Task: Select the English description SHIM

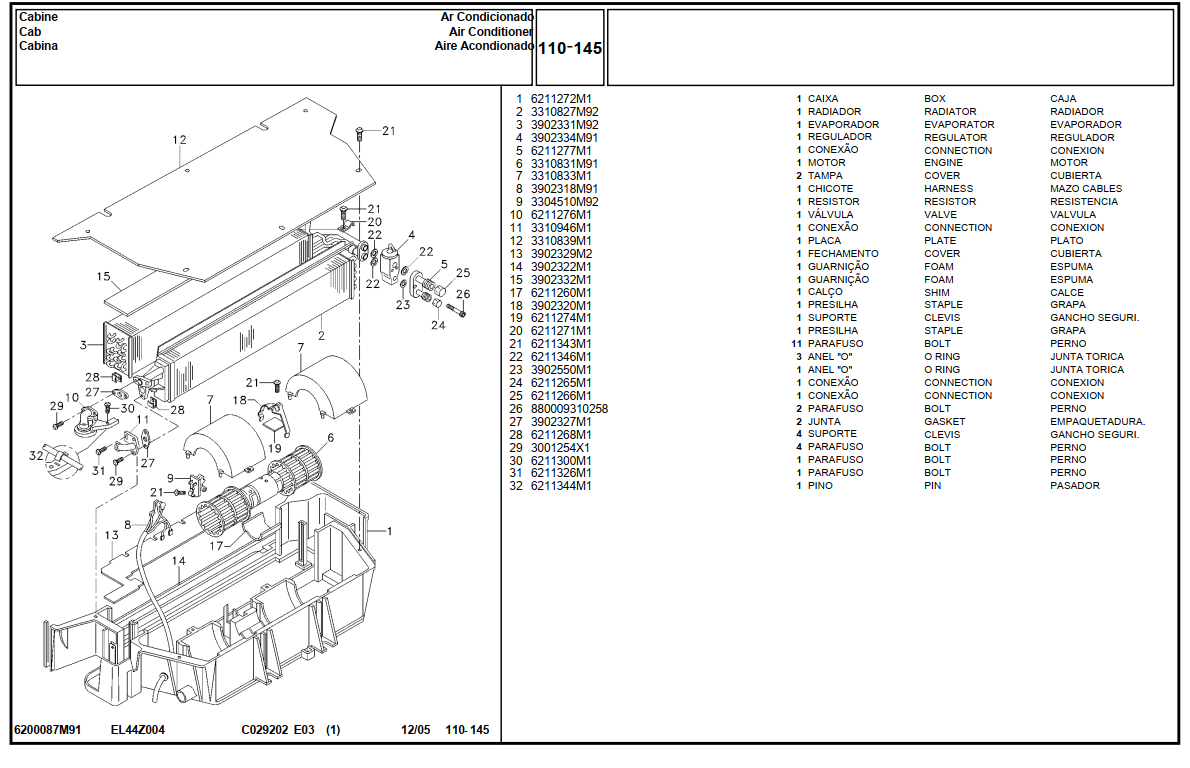Action: [x=937, y=292]
